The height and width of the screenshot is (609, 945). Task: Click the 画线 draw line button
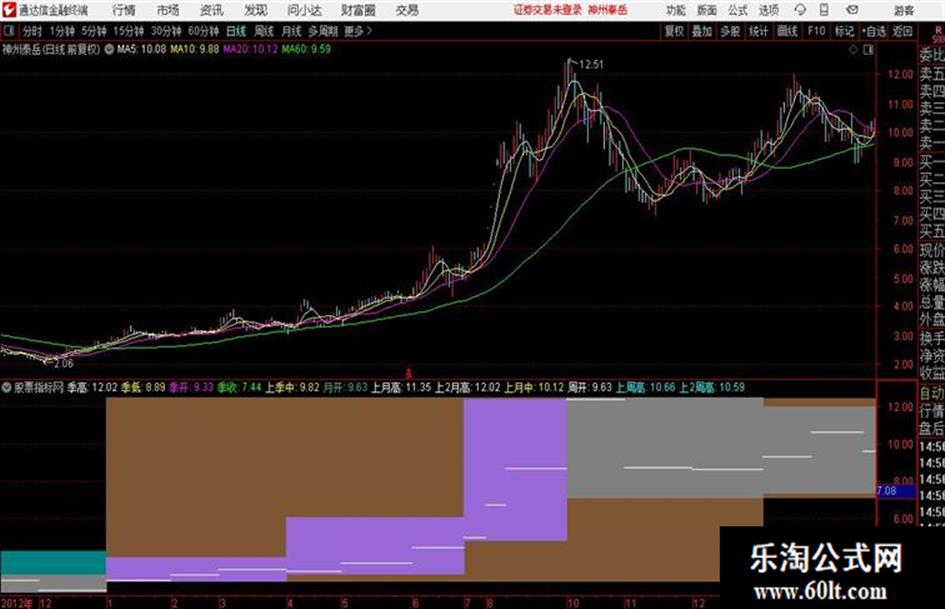pyautogui.click(x=788, y=31)
